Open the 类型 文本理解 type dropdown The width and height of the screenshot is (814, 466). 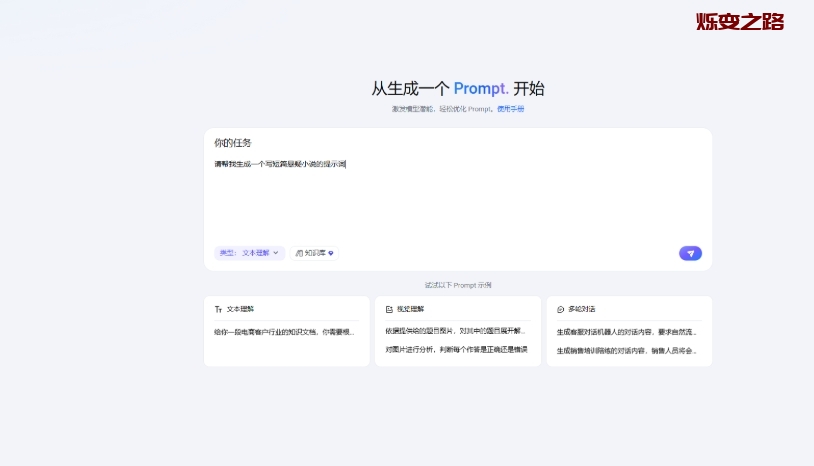(250, 253)
